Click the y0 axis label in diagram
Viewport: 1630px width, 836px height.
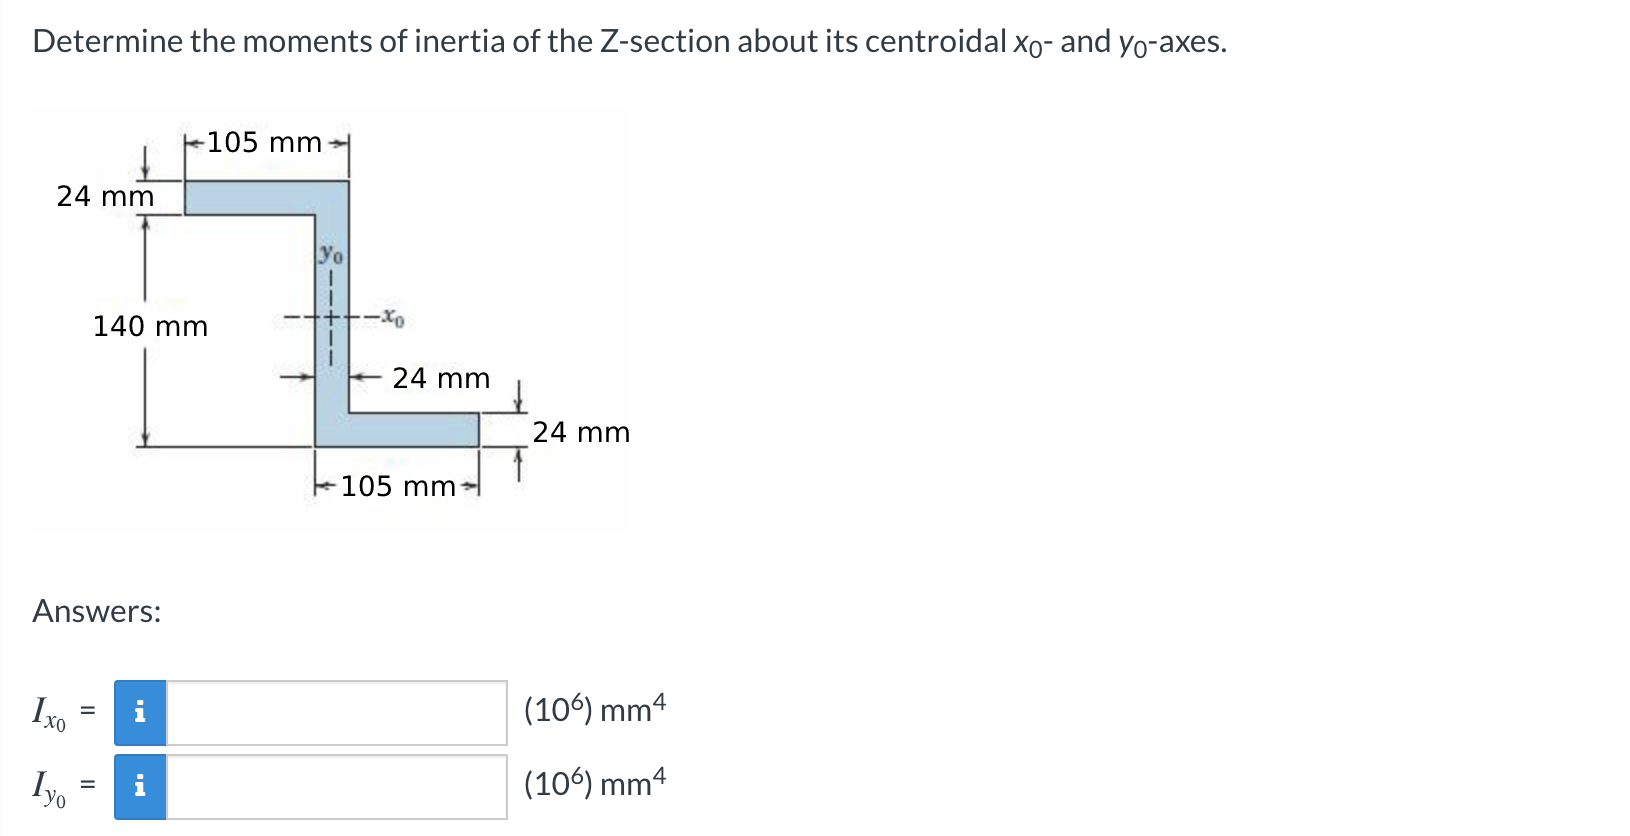point(331,254)
